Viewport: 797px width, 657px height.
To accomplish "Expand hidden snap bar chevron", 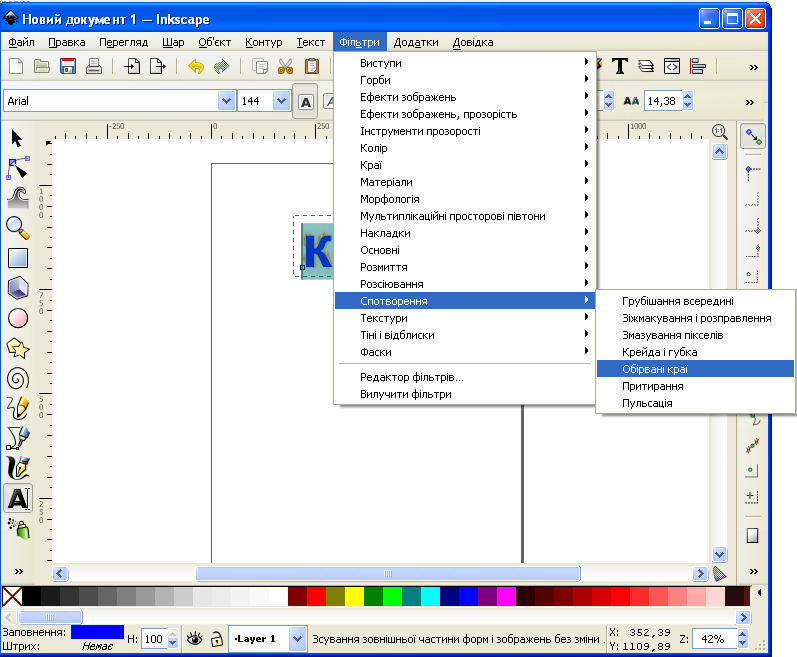I will click(753, 571).
